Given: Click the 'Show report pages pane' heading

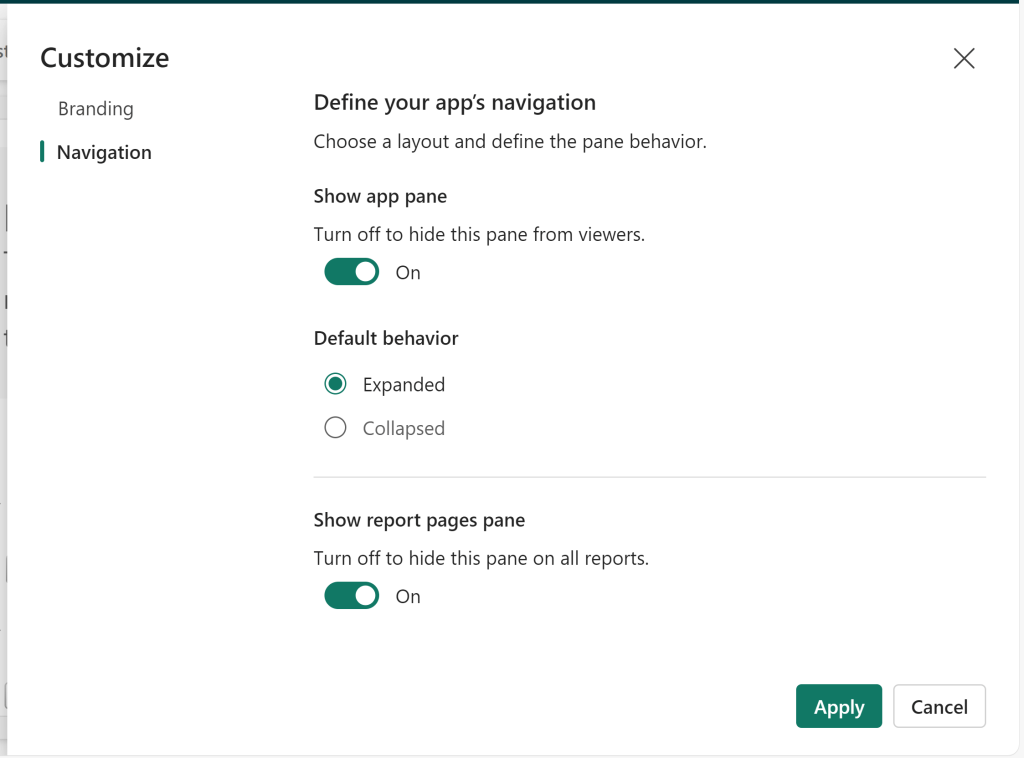Looking at the screenshot, I should [x=419, y=520].
